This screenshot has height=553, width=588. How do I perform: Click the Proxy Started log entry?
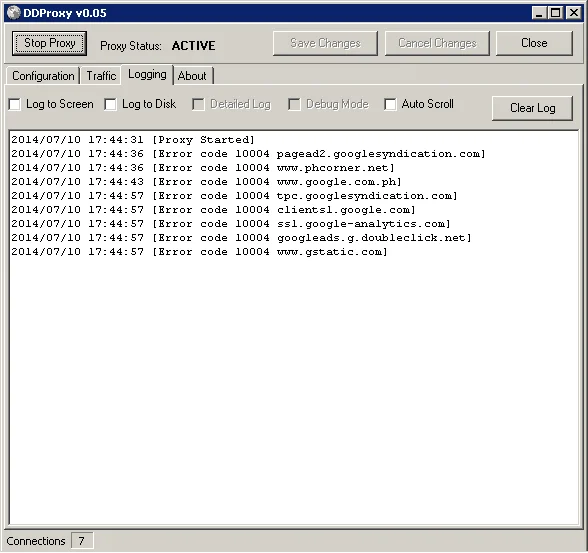[133, 140]
